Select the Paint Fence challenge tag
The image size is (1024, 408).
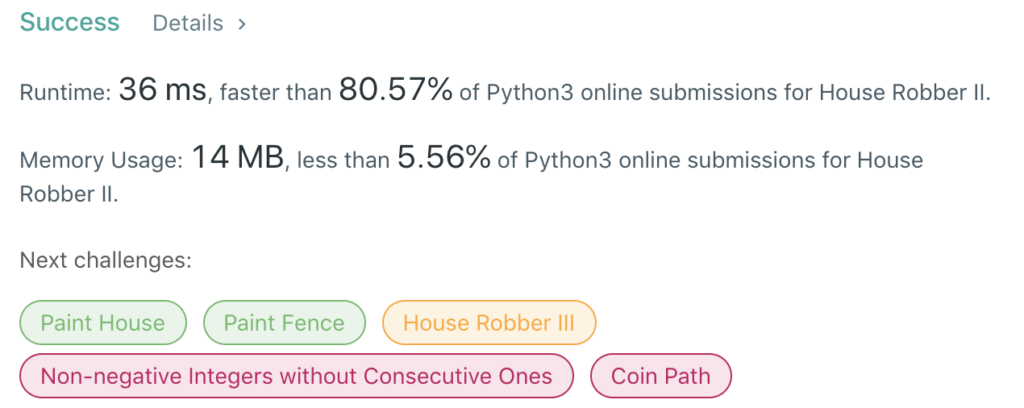(x=284, y=323)
